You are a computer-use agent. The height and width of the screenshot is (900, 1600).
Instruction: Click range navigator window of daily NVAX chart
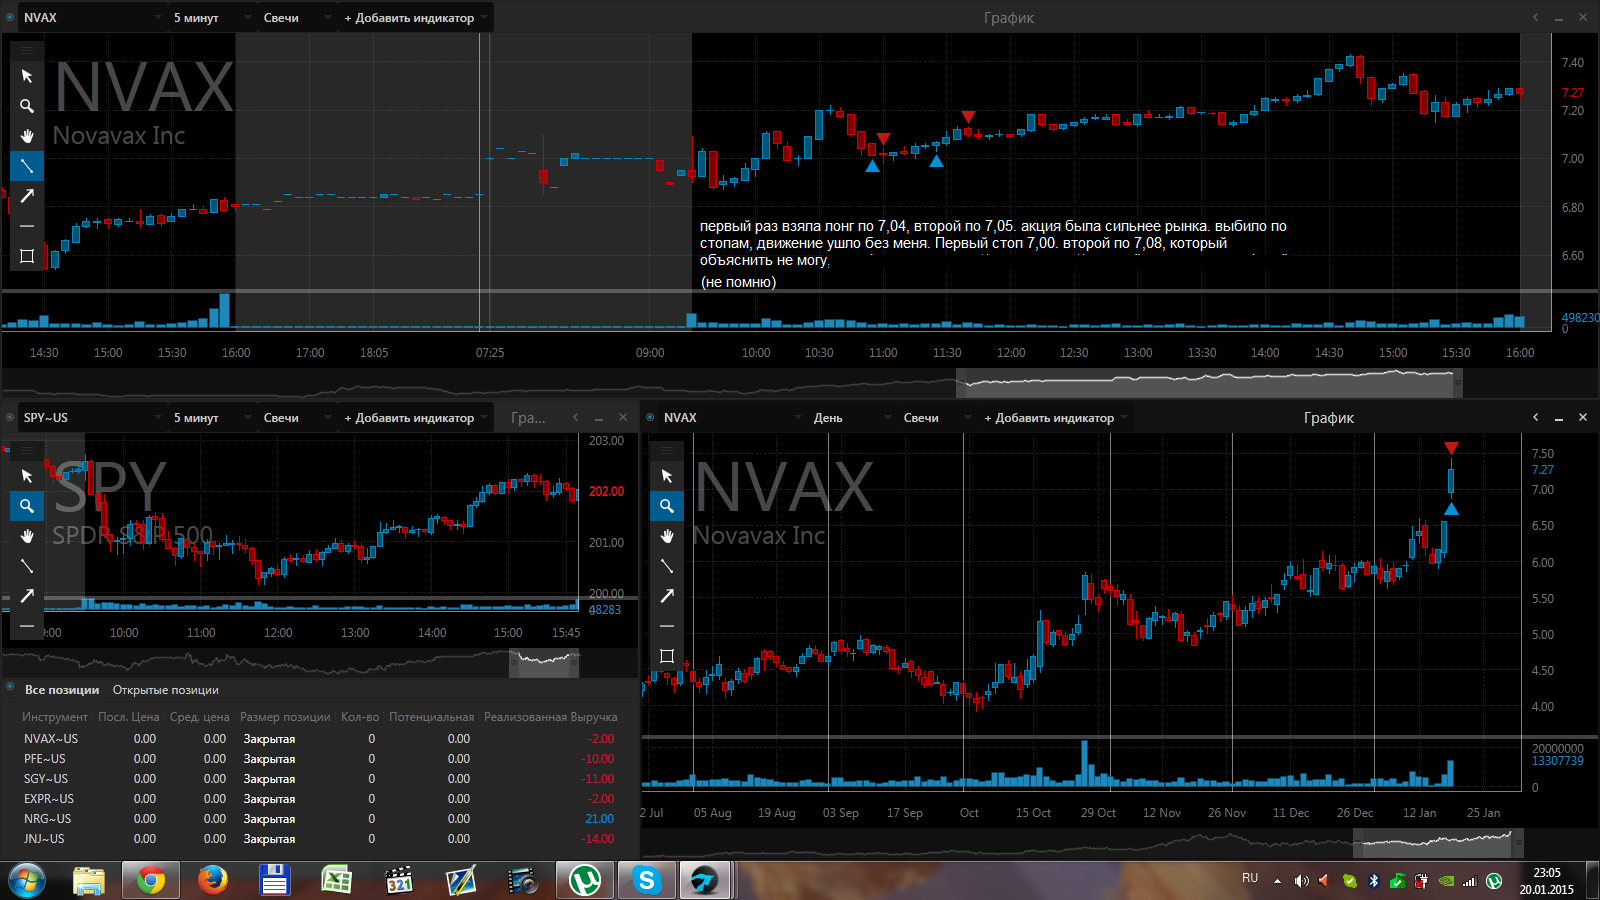[1436, 842]
